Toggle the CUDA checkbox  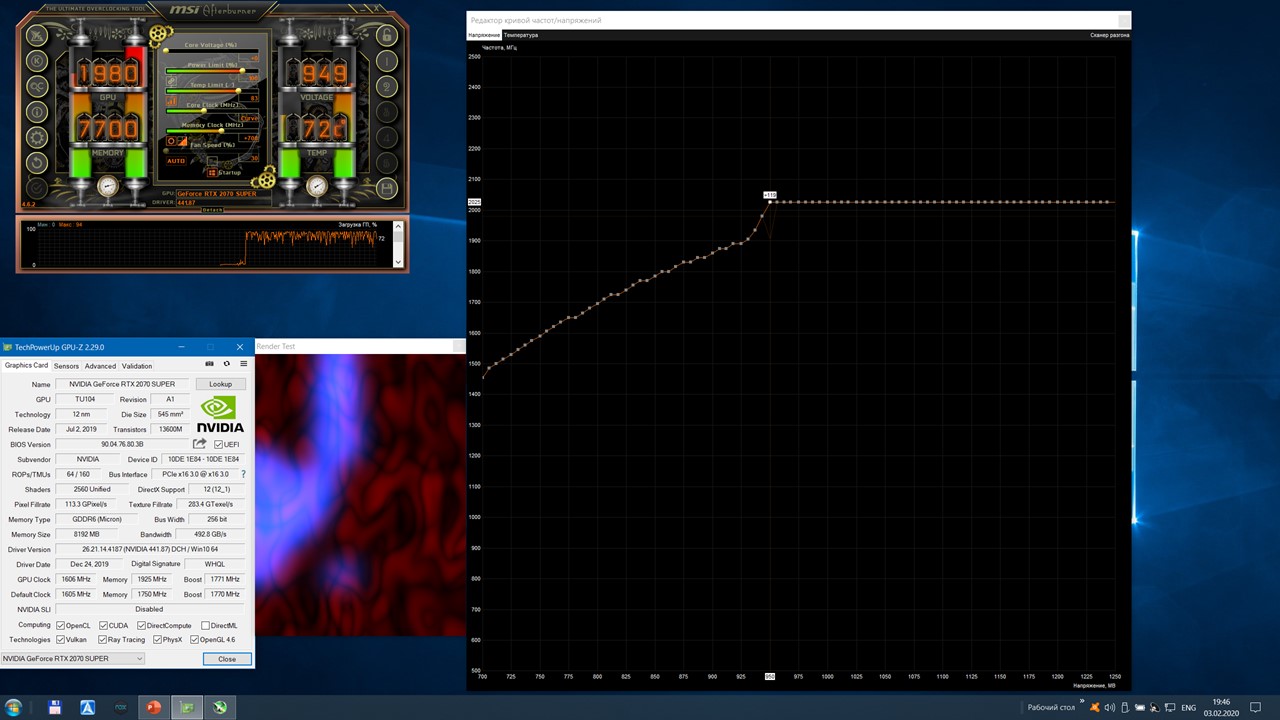[x=103, y=626]
